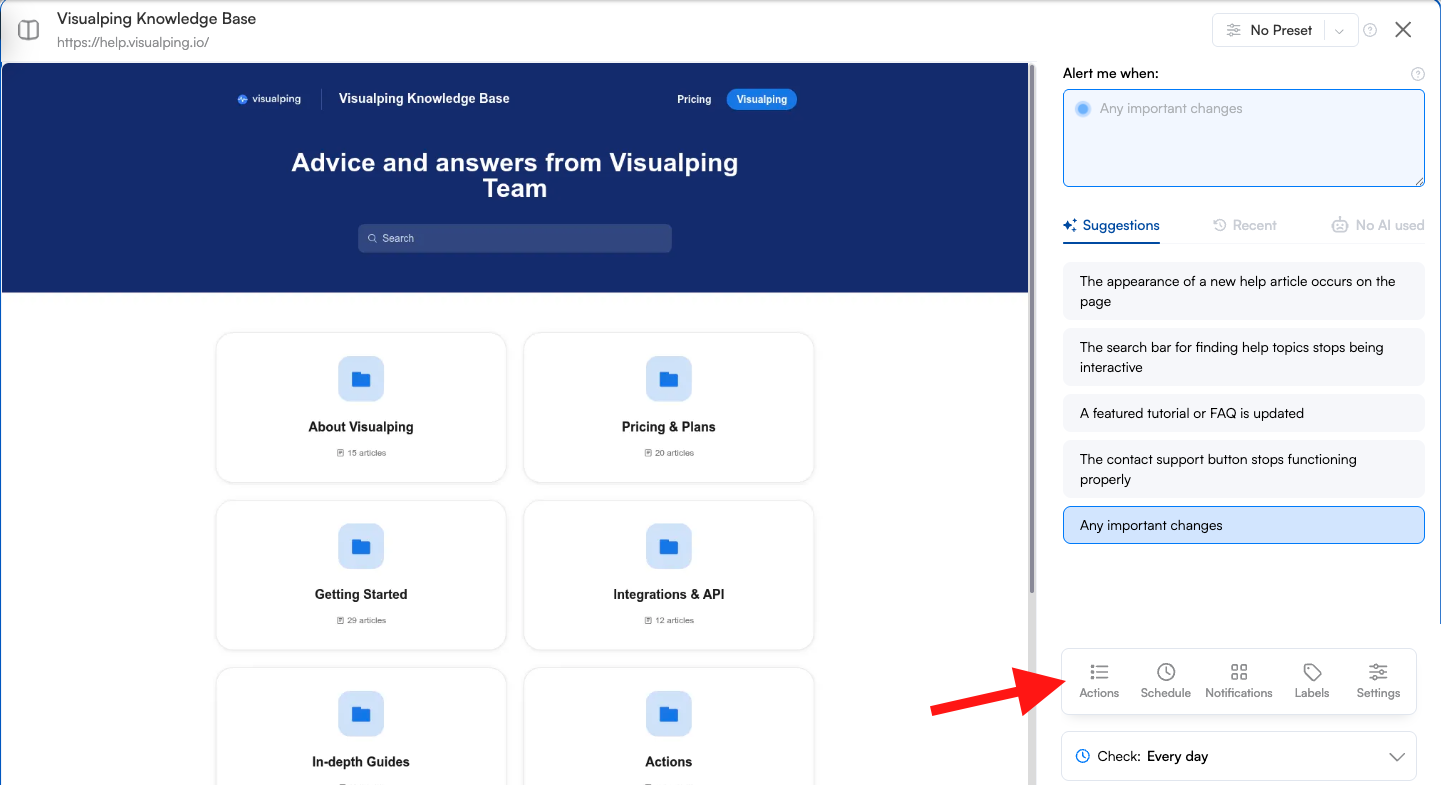This screenshot has width=1441, height=785.
Task: Open the Pricing link in the header
Action: (694, 99)
